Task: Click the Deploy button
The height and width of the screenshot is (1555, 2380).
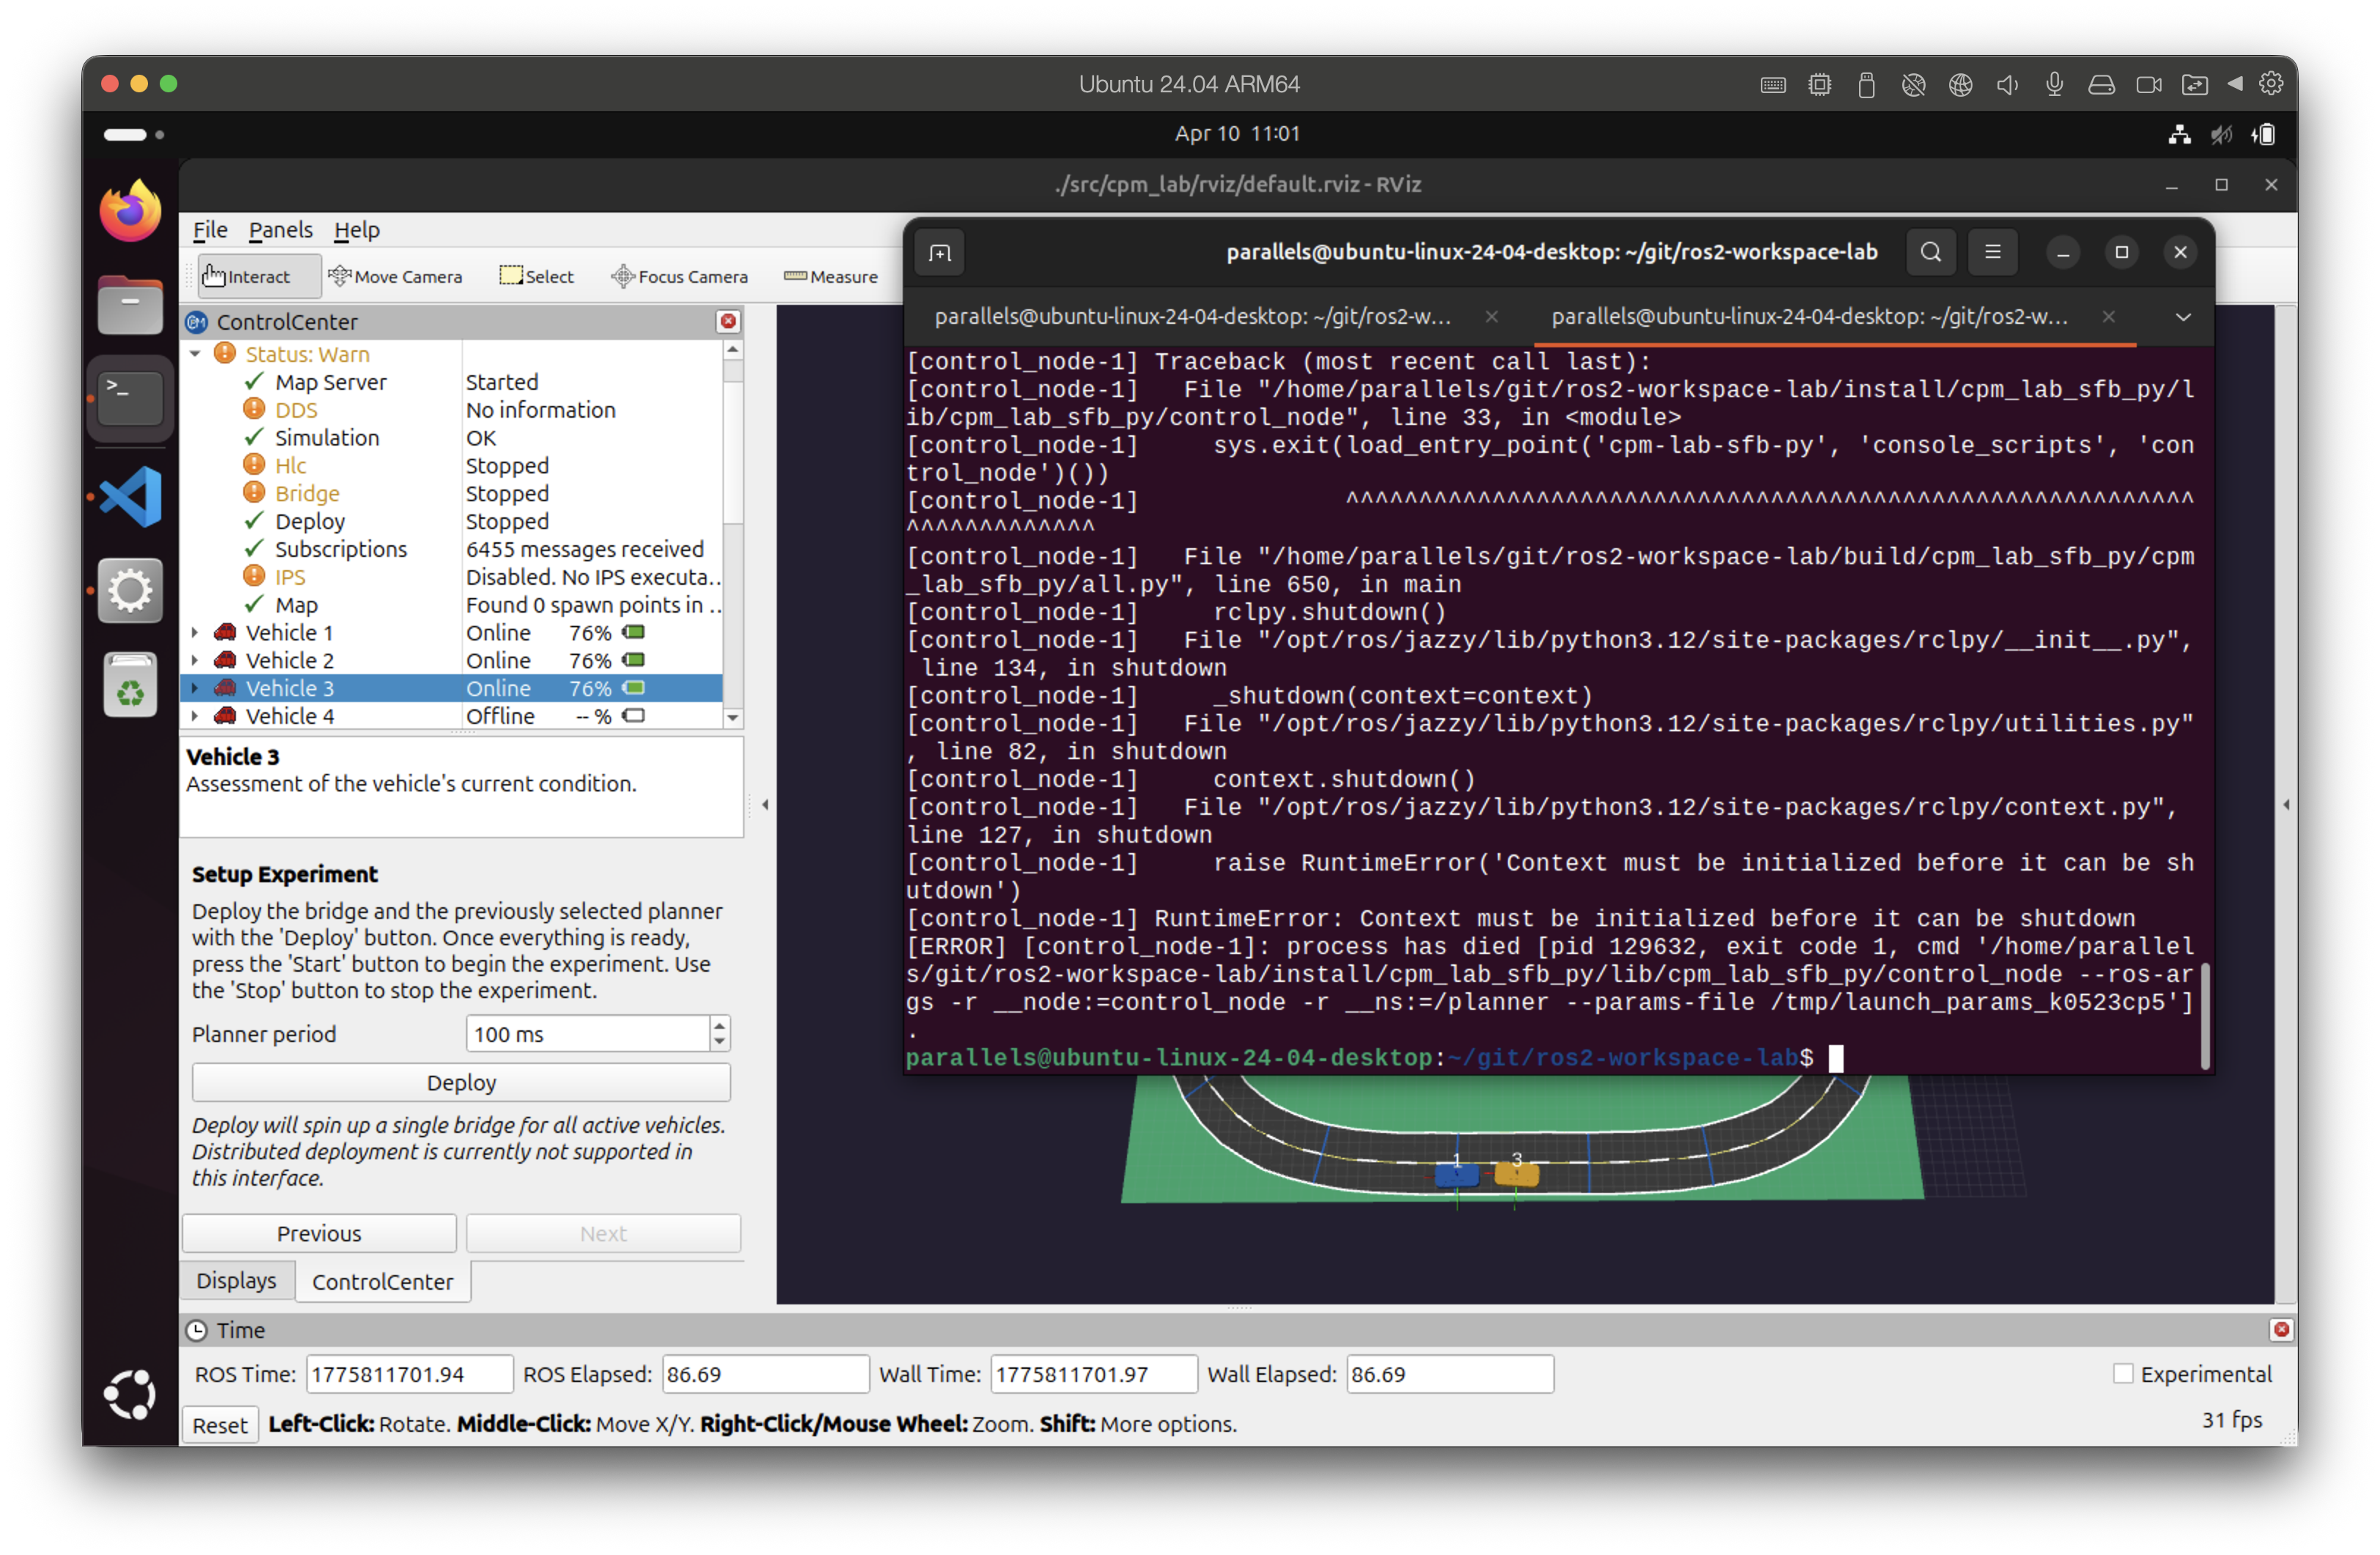Action: pyautogui.click(x=461, y=1084)
